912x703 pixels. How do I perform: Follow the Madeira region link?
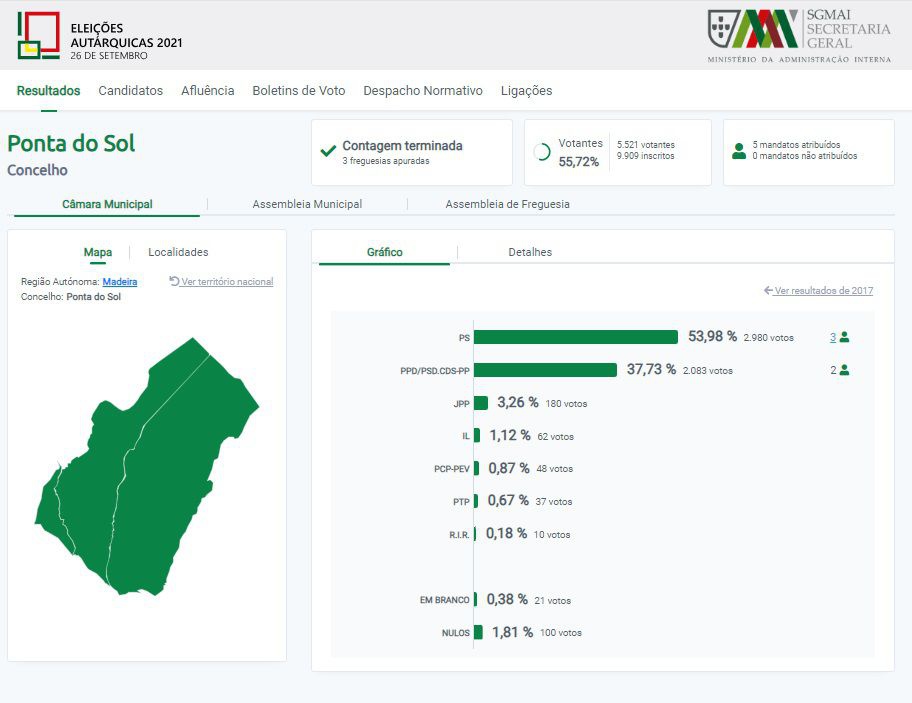point(120,282)
